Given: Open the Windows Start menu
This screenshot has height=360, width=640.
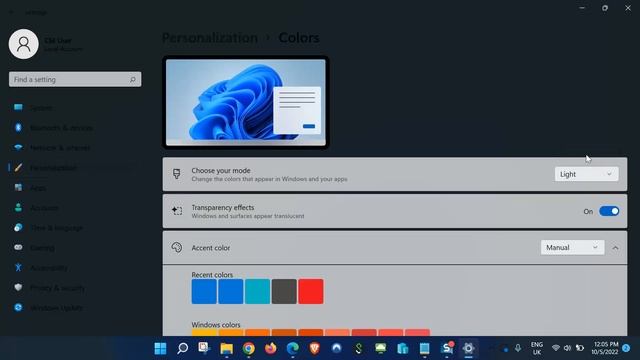Looking at the screenshot, I should pos(160,349).
